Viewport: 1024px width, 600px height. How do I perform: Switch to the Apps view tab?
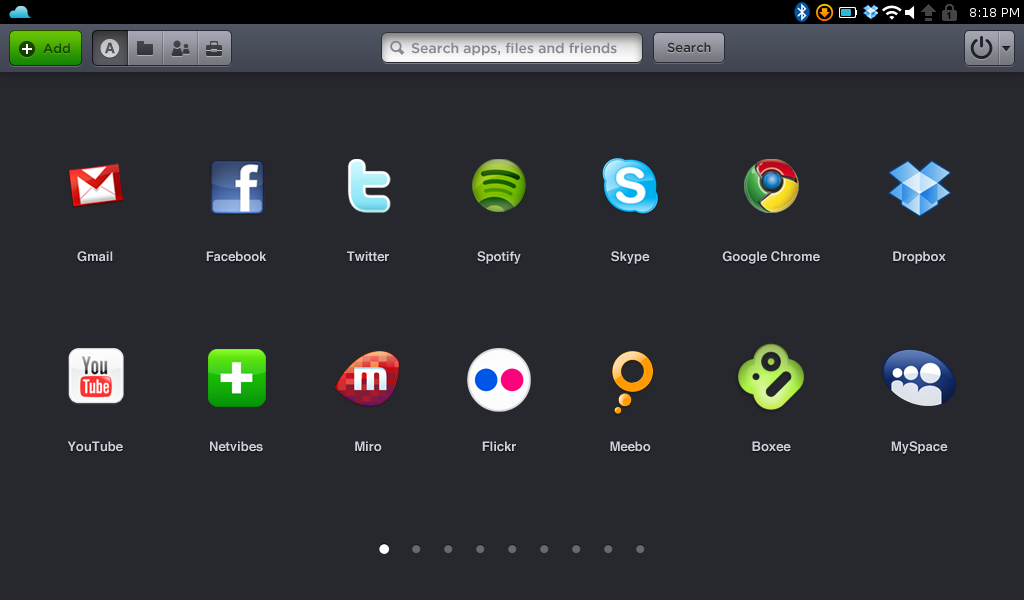click(x=110, y=48)
